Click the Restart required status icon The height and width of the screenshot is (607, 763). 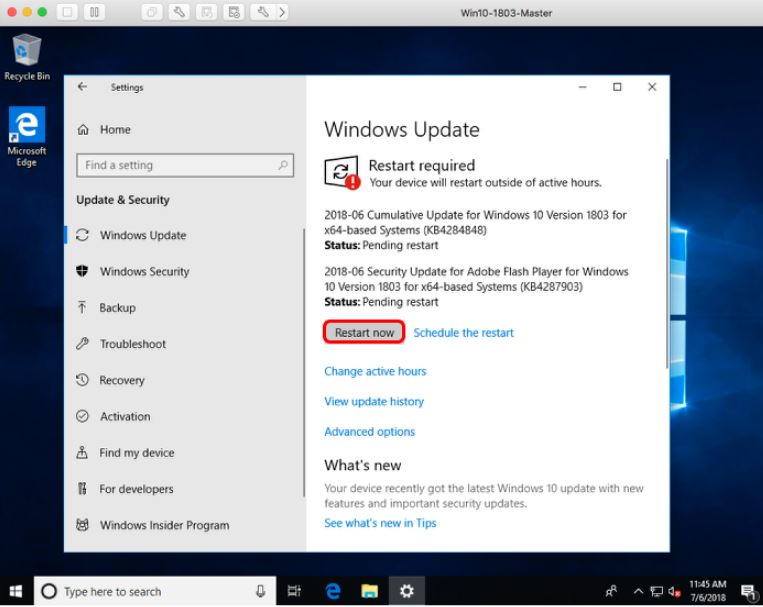click(x=342, y=172)
